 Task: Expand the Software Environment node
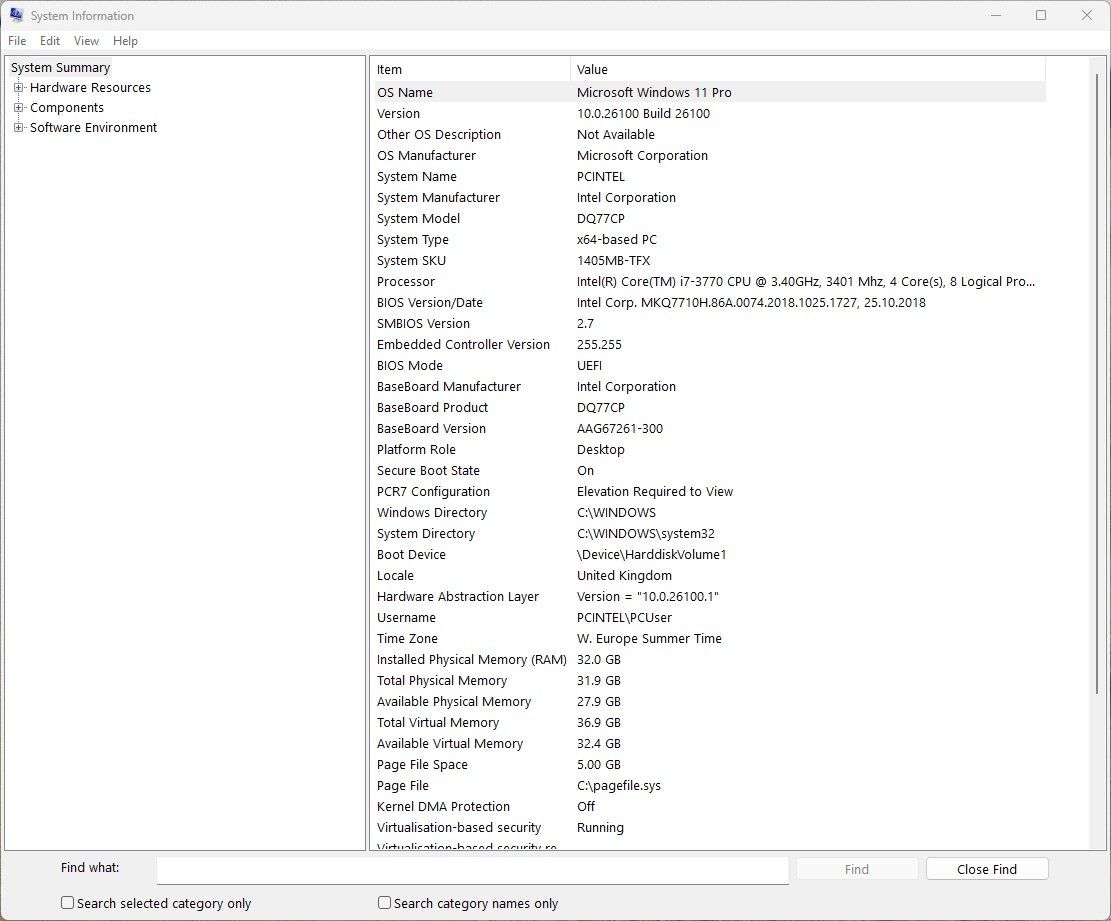click(x=18, y=128)
